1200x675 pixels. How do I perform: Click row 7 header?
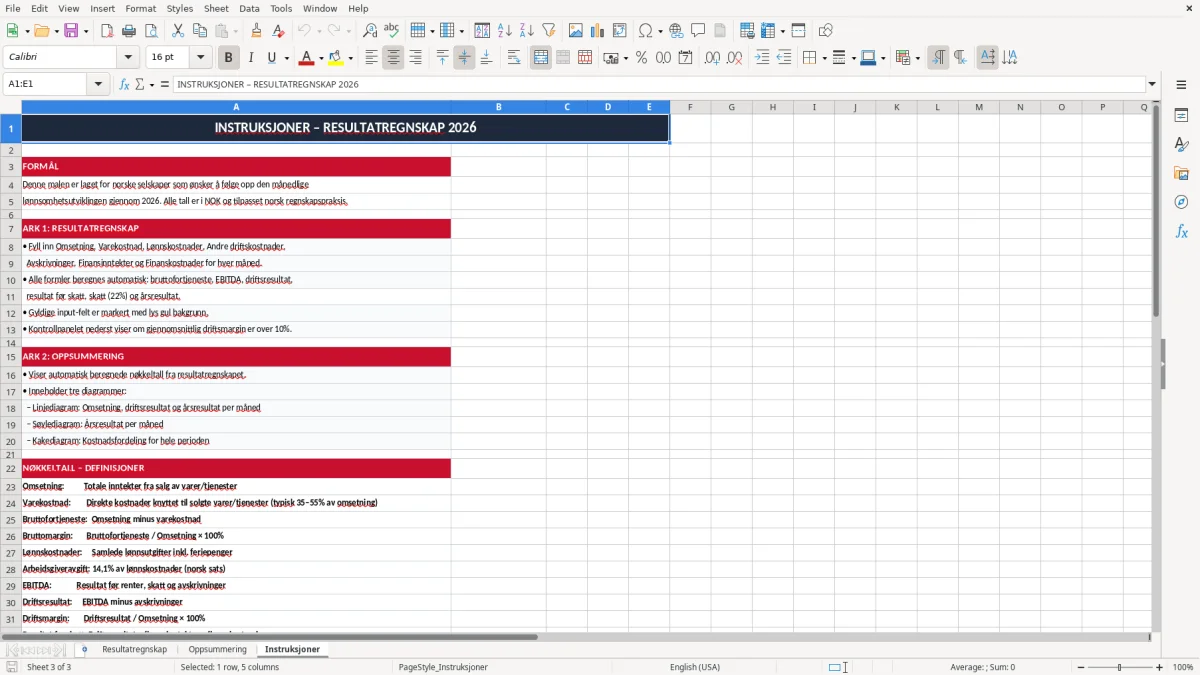(x=11, y=228)
